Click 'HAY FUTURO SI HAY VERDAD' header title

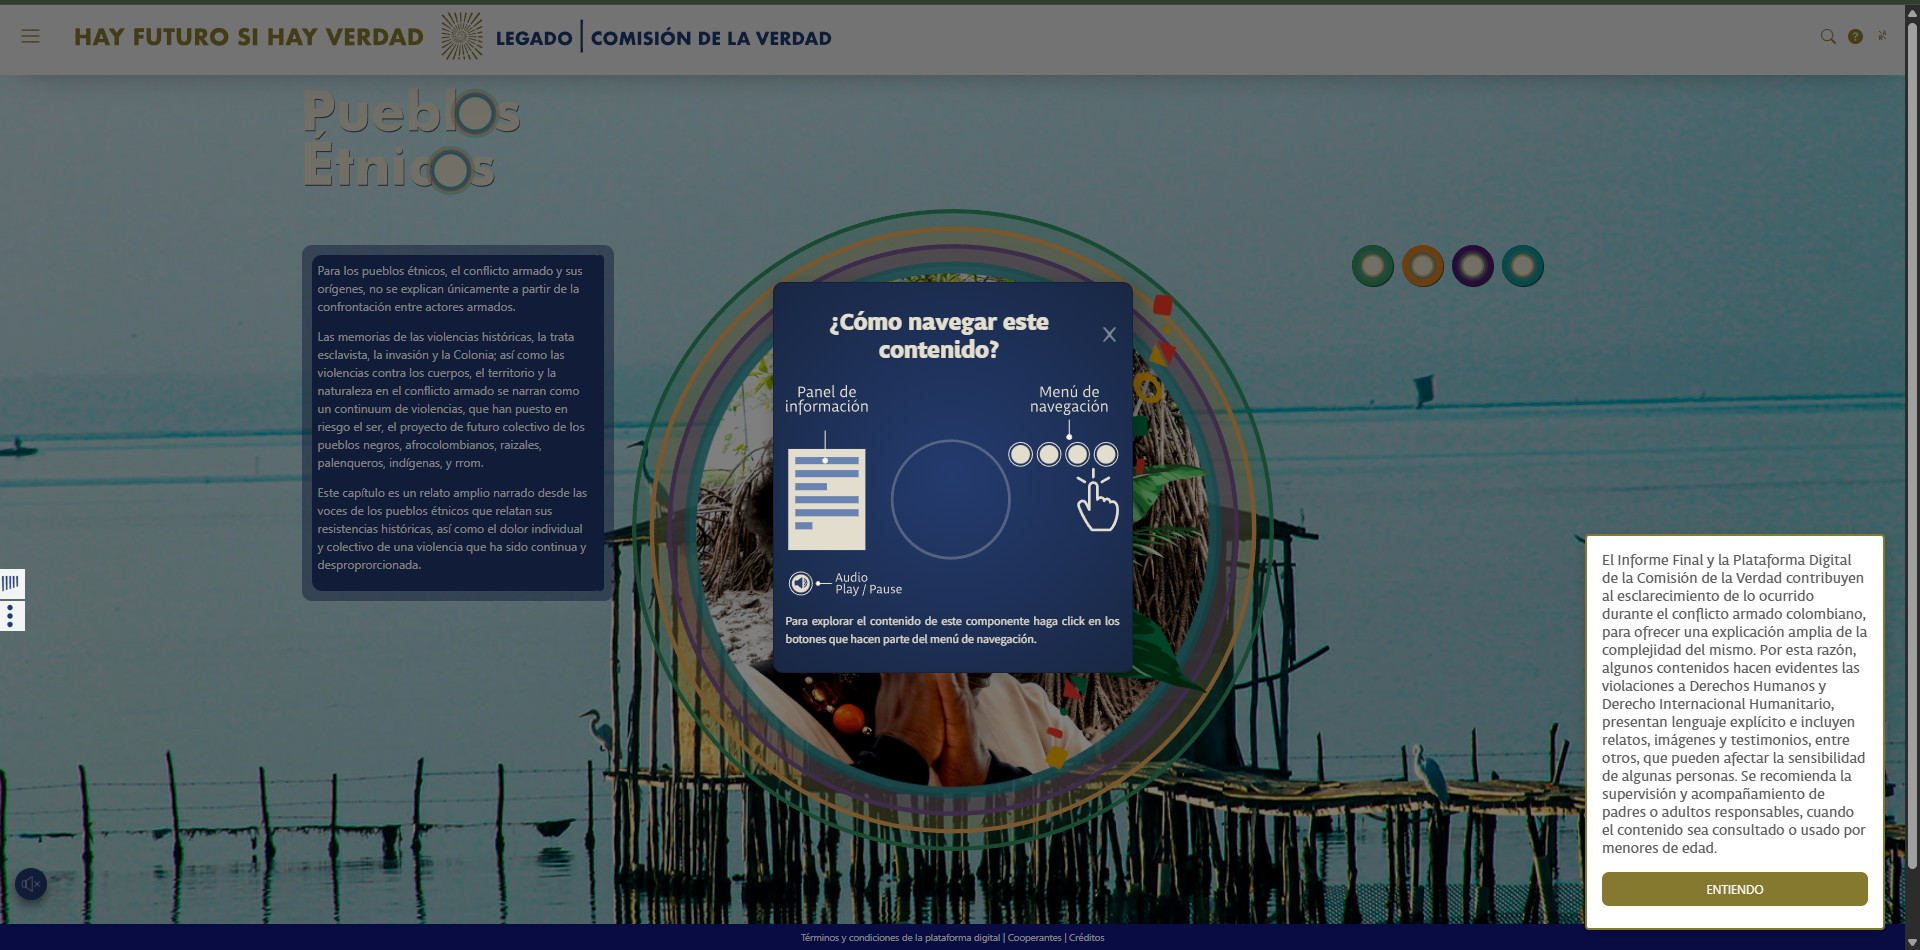[249, 37]
